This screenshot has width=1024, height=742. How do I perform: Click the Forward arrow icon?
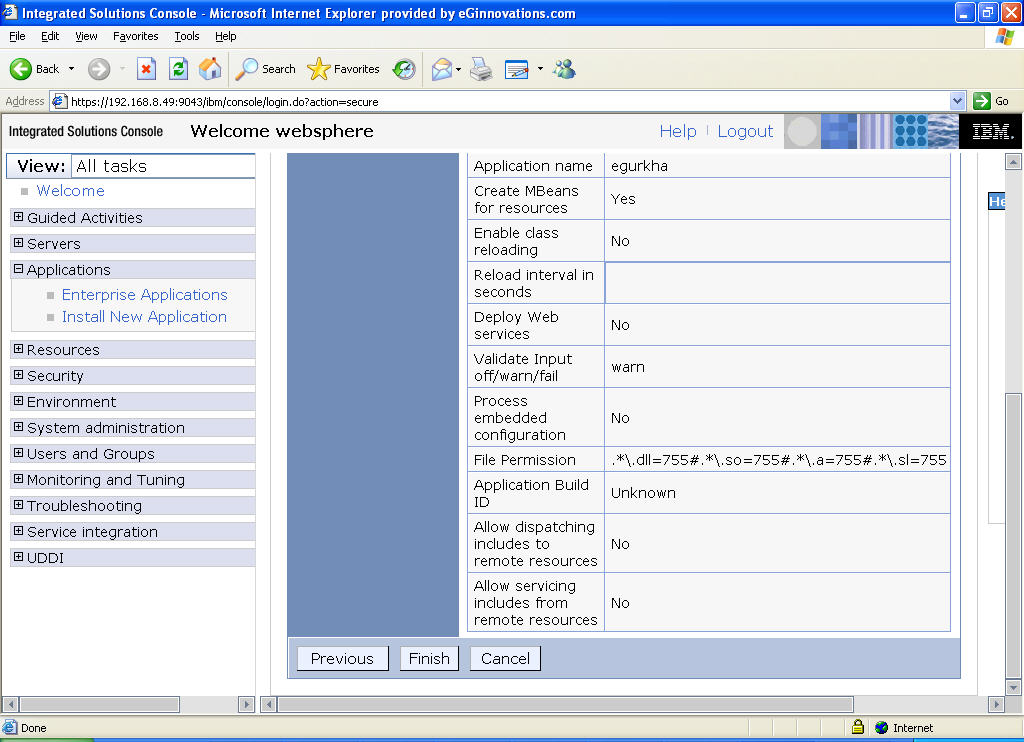coord(99,69)
